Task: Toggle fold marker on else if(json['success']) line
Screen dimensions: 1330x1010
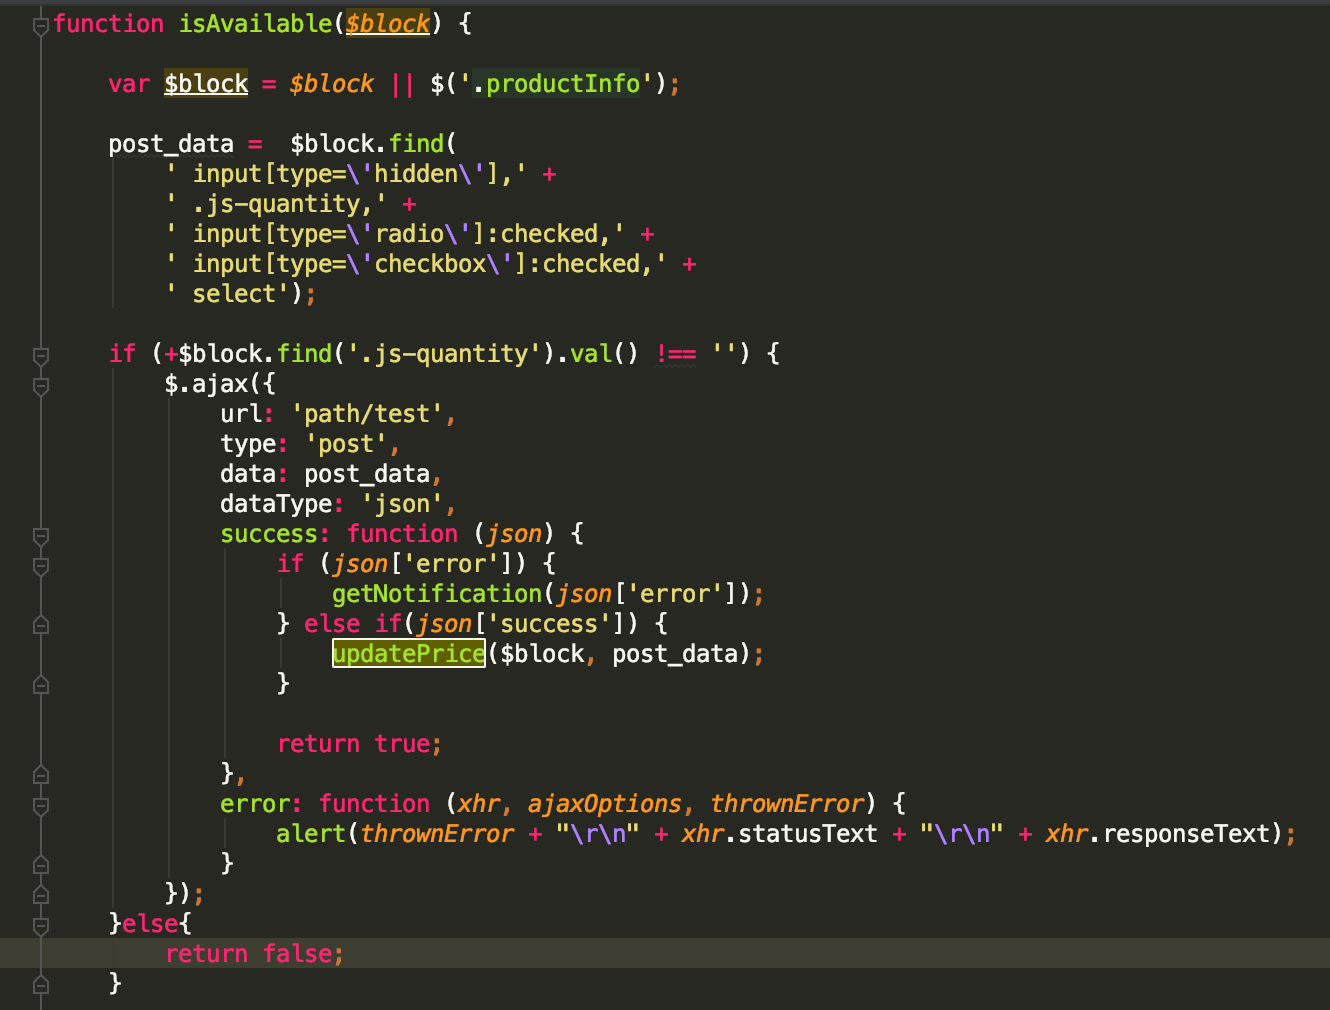Action: point(41,625)
